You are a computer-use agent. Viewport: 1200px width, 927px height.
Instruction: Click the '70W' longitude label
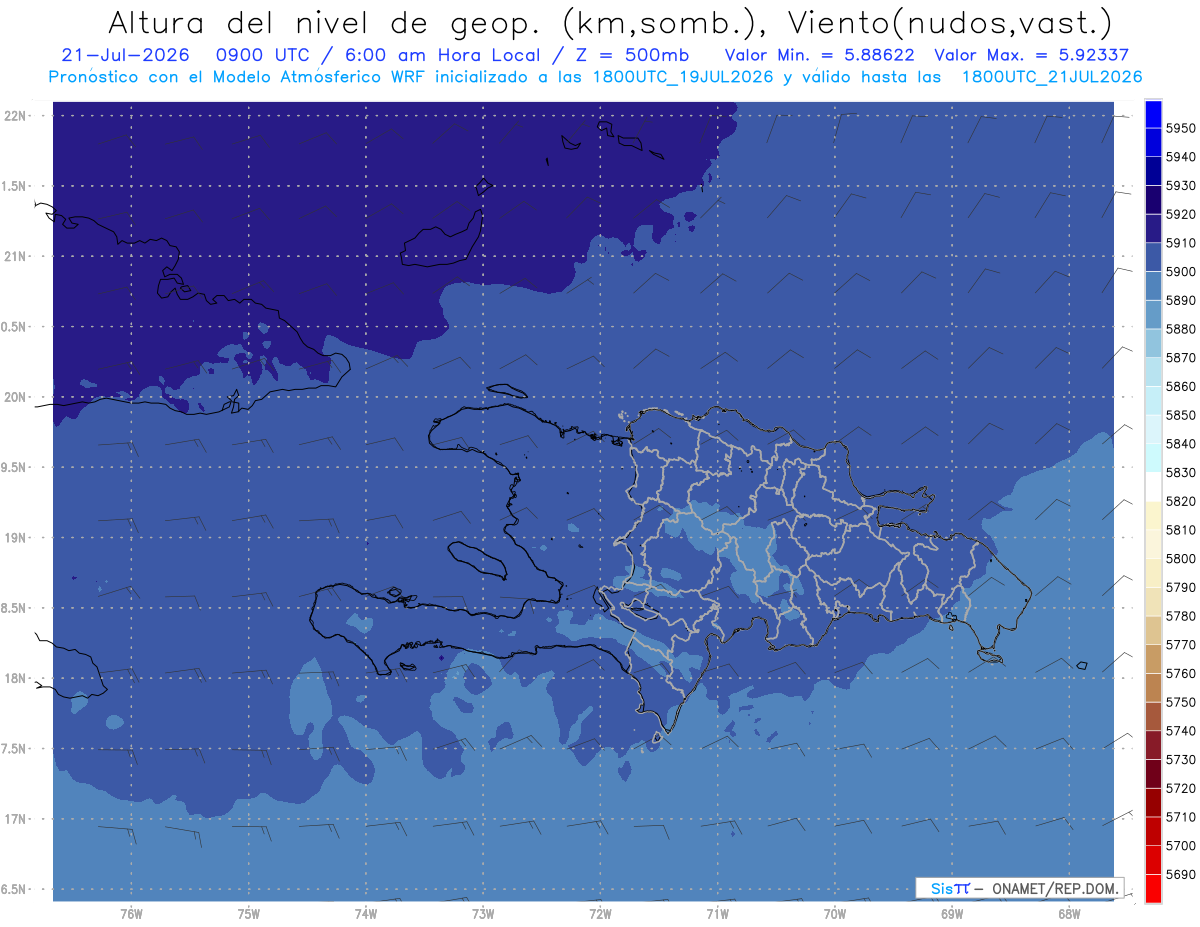click(x=835, y=914)
